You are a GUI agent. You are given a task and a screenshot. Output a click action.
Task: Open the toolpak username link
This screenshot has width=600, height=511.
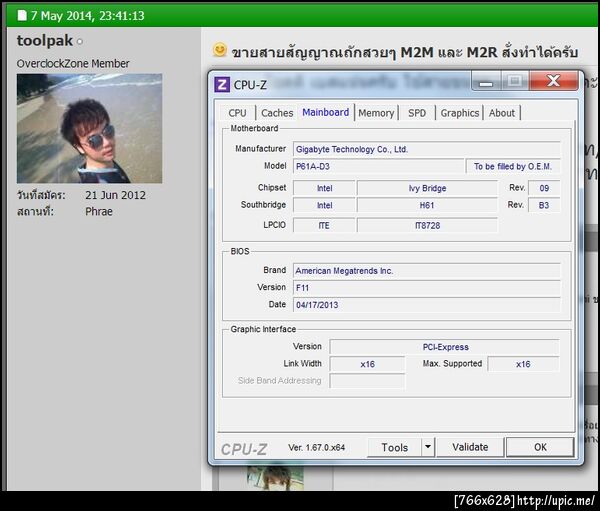click(x=45, y=41)
